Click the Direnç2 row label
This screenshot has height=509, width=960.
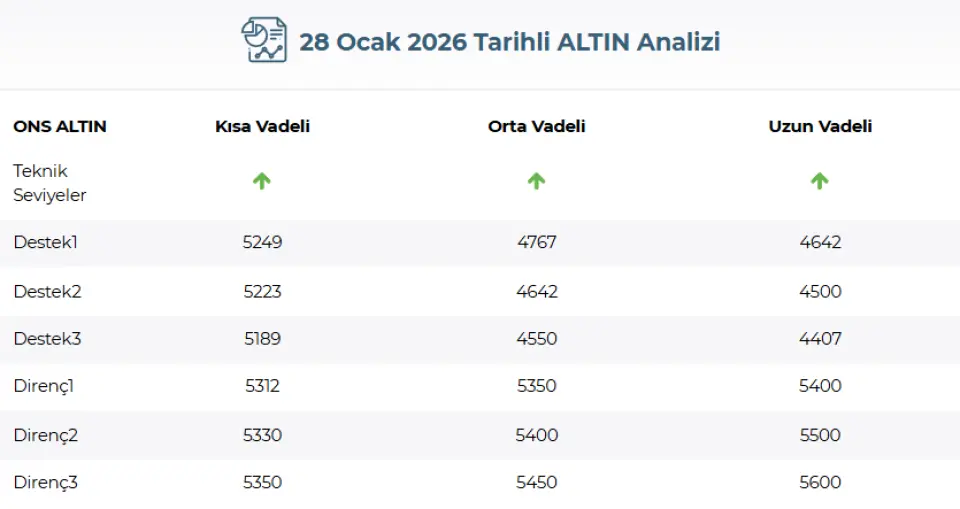[45, 435]
